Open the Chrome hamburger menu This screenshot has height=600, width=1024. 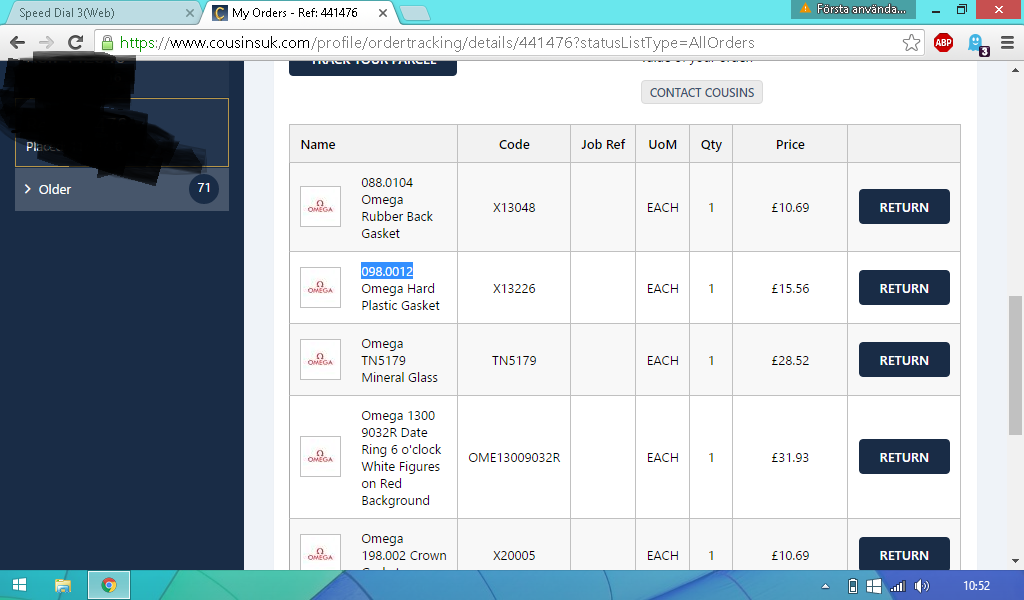click(x=1007, y=43)
